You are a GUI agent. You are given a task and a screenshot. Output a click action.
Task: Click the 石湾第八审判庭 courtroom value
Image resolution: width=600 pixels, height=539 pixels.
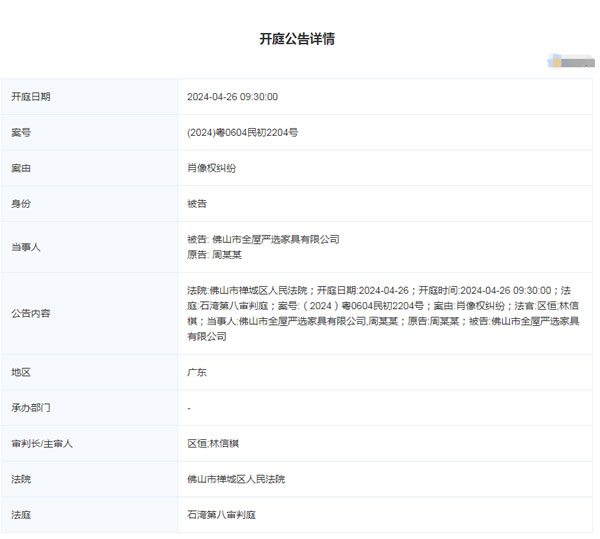222,514
